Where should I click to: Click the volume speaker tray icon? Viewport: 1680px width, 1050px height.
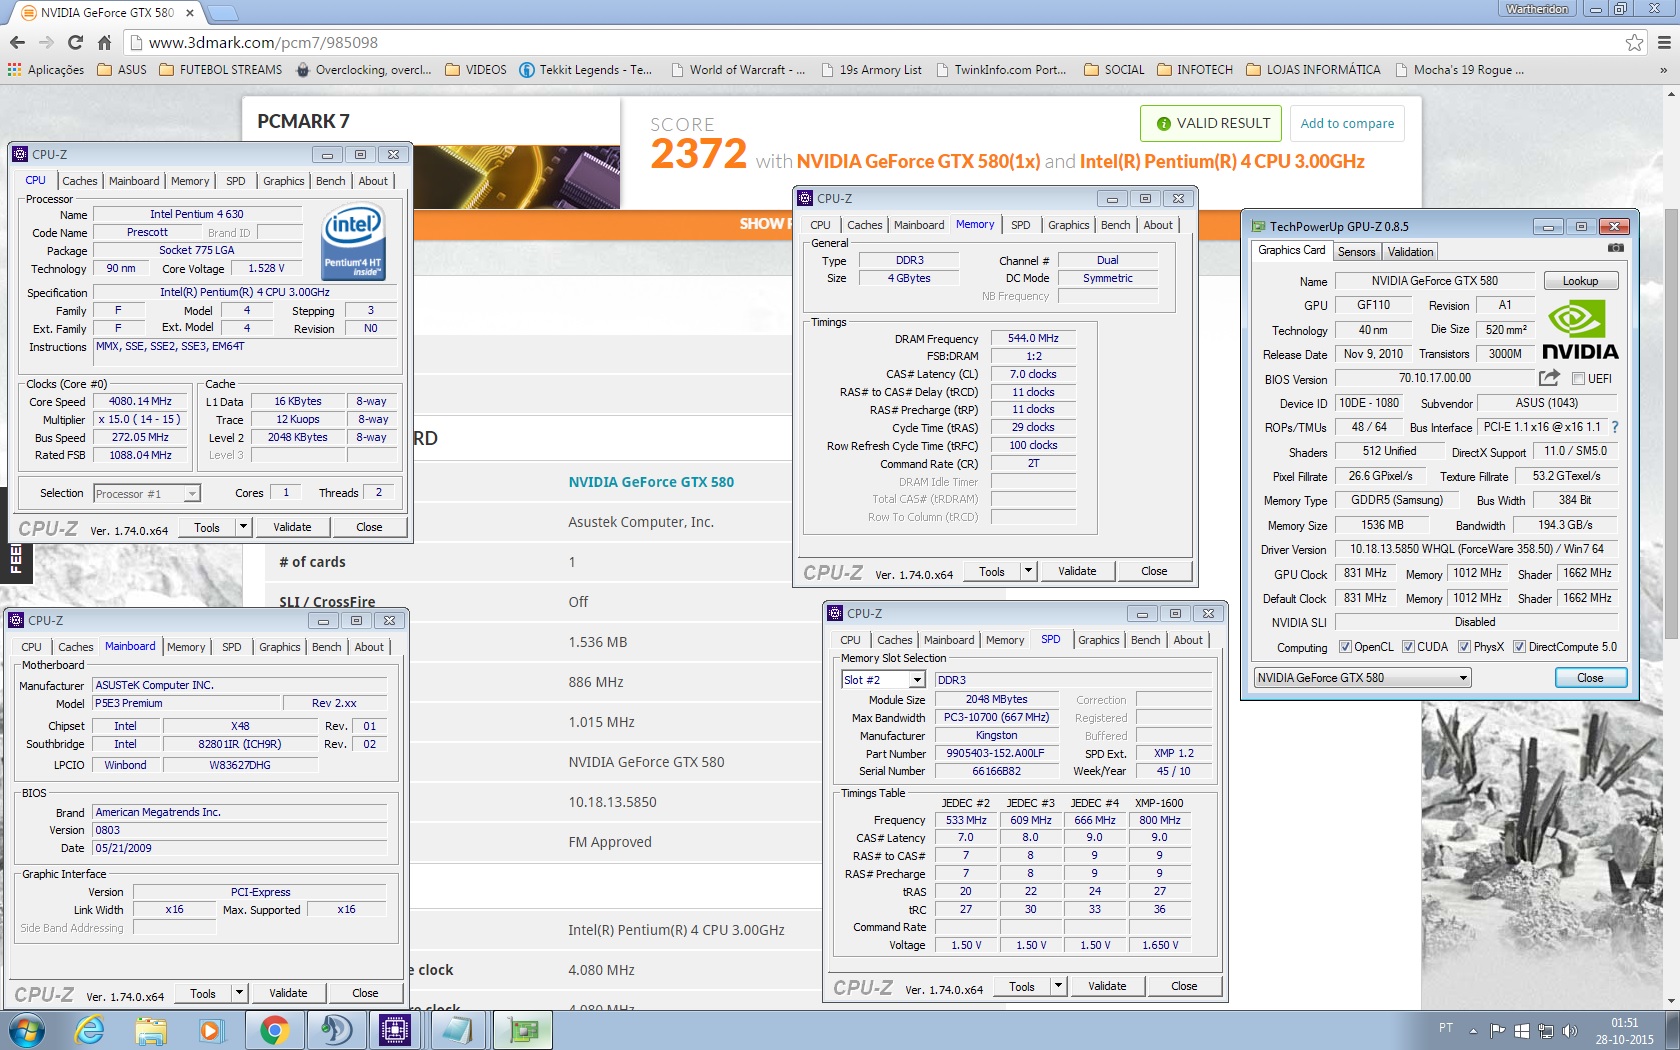tap(1569, 1031)
